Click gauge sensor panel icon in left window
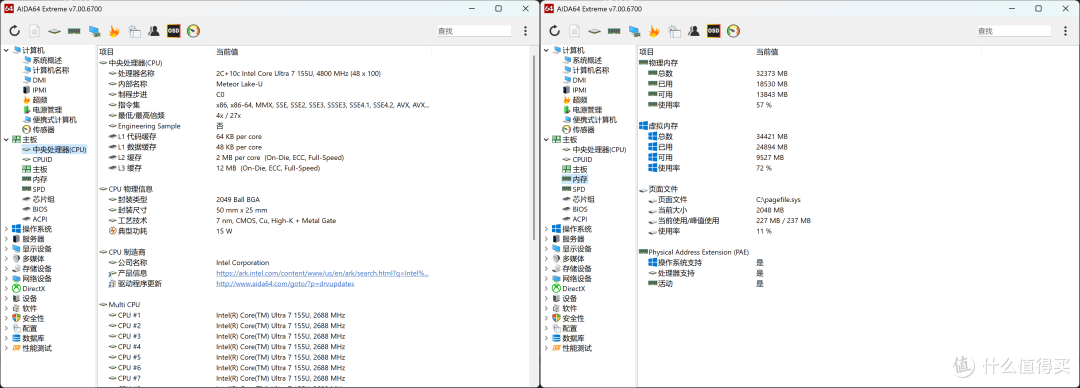This screenshot has height=388, width=1080. (x=194, y=30)
